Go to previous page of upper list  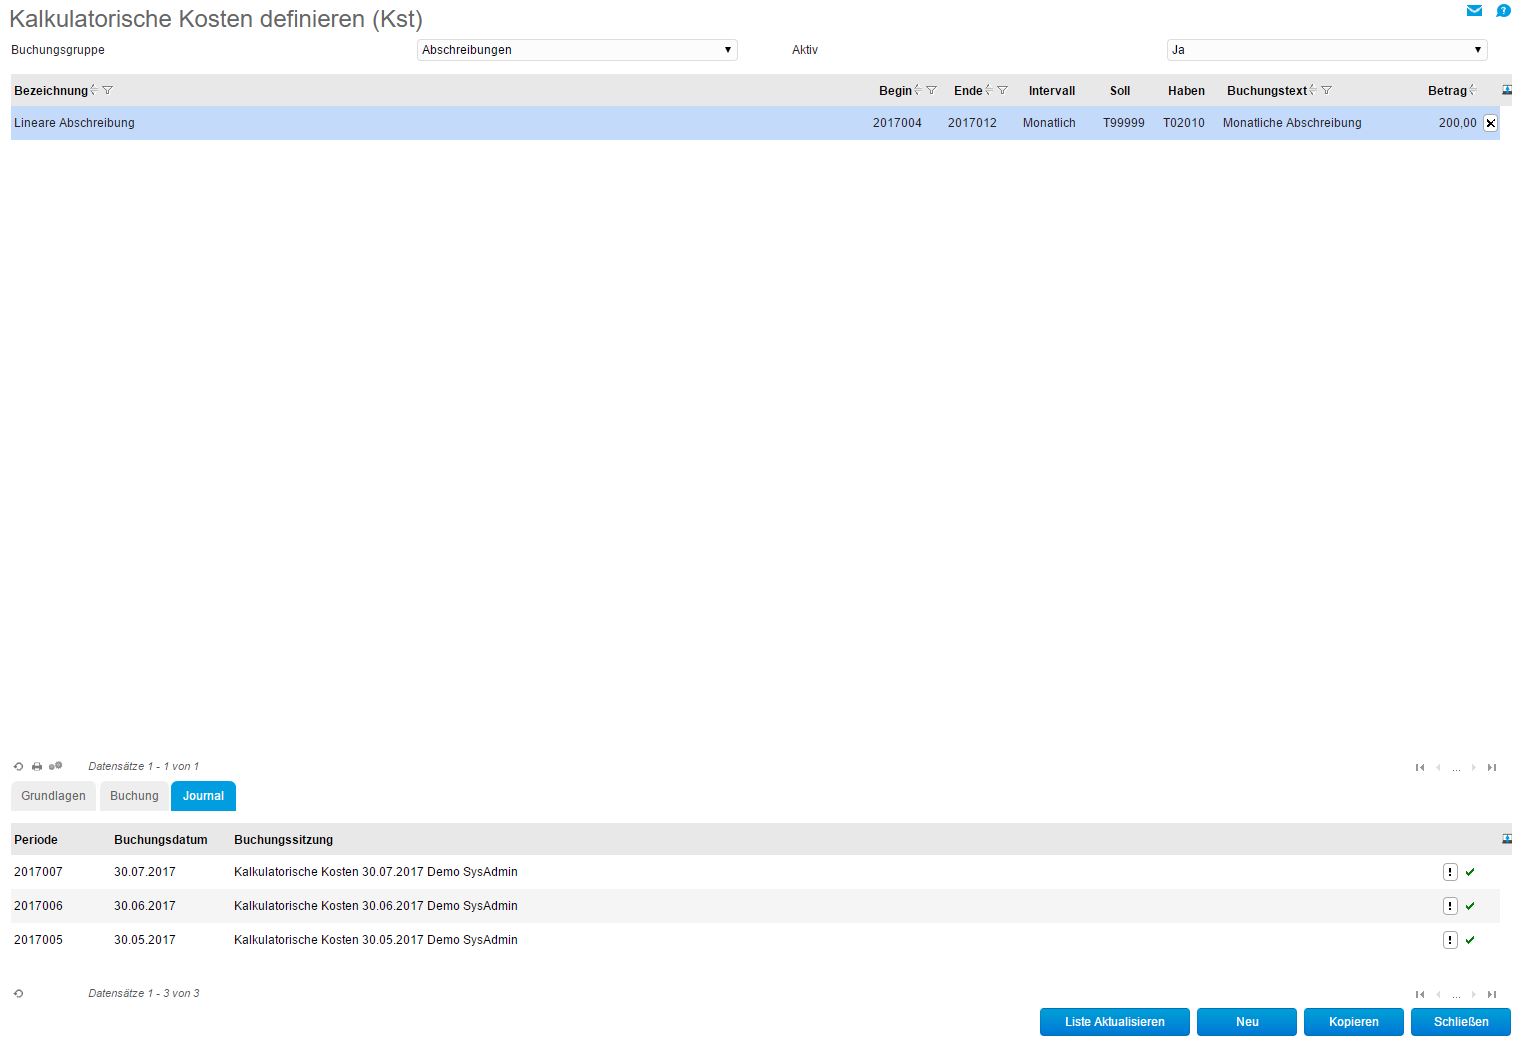(1439, 768)
